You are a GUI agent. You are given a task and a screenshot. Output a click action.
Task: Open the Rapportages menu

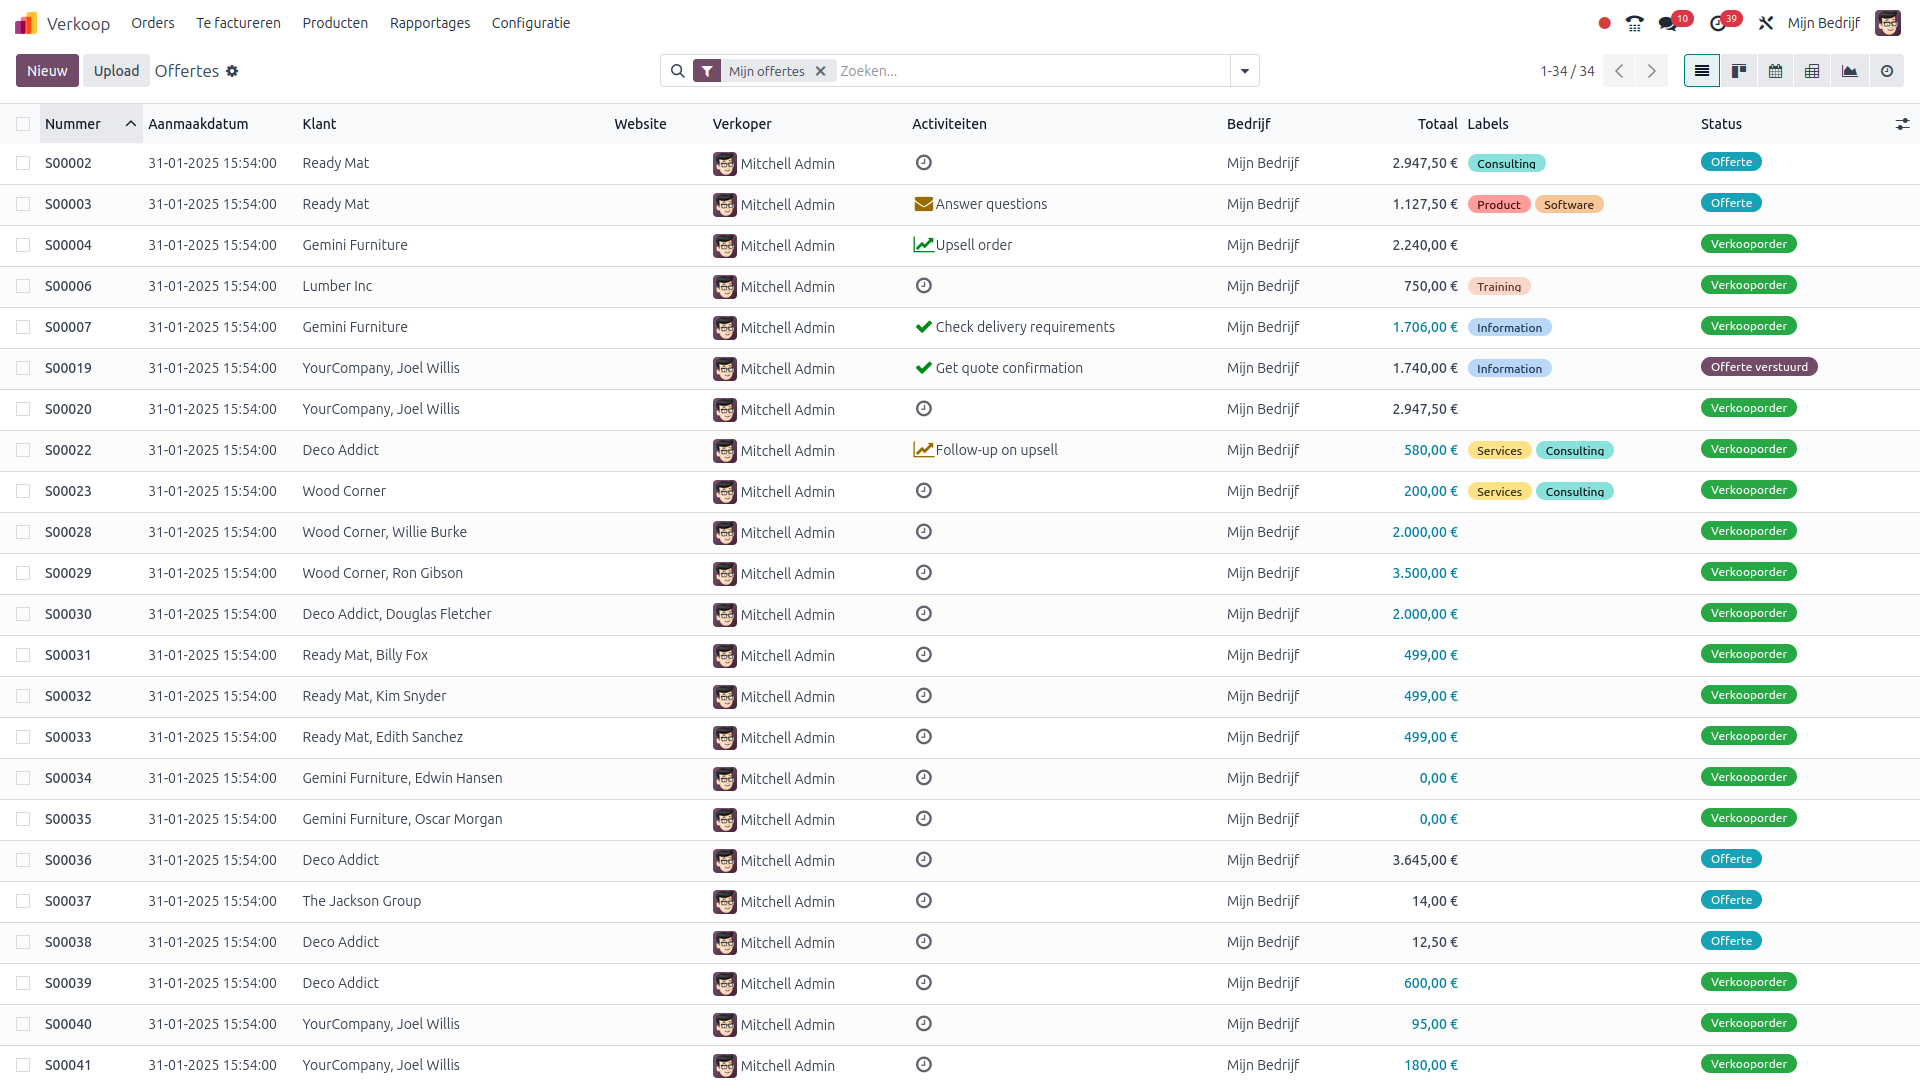[x=429, y=23]
